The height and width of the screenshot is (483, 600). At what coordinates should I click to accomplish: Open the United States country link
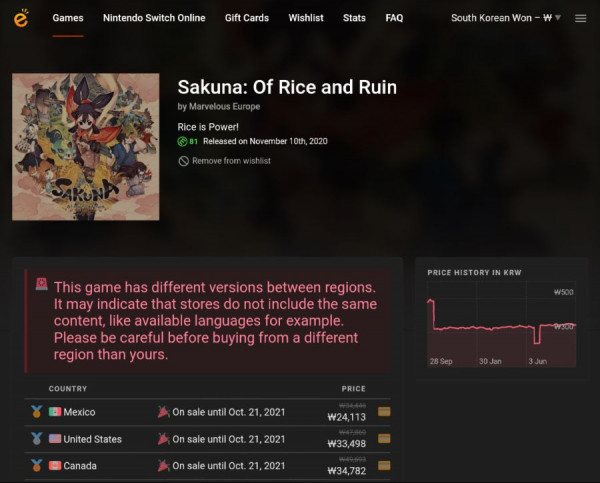[x=93, y=439]
